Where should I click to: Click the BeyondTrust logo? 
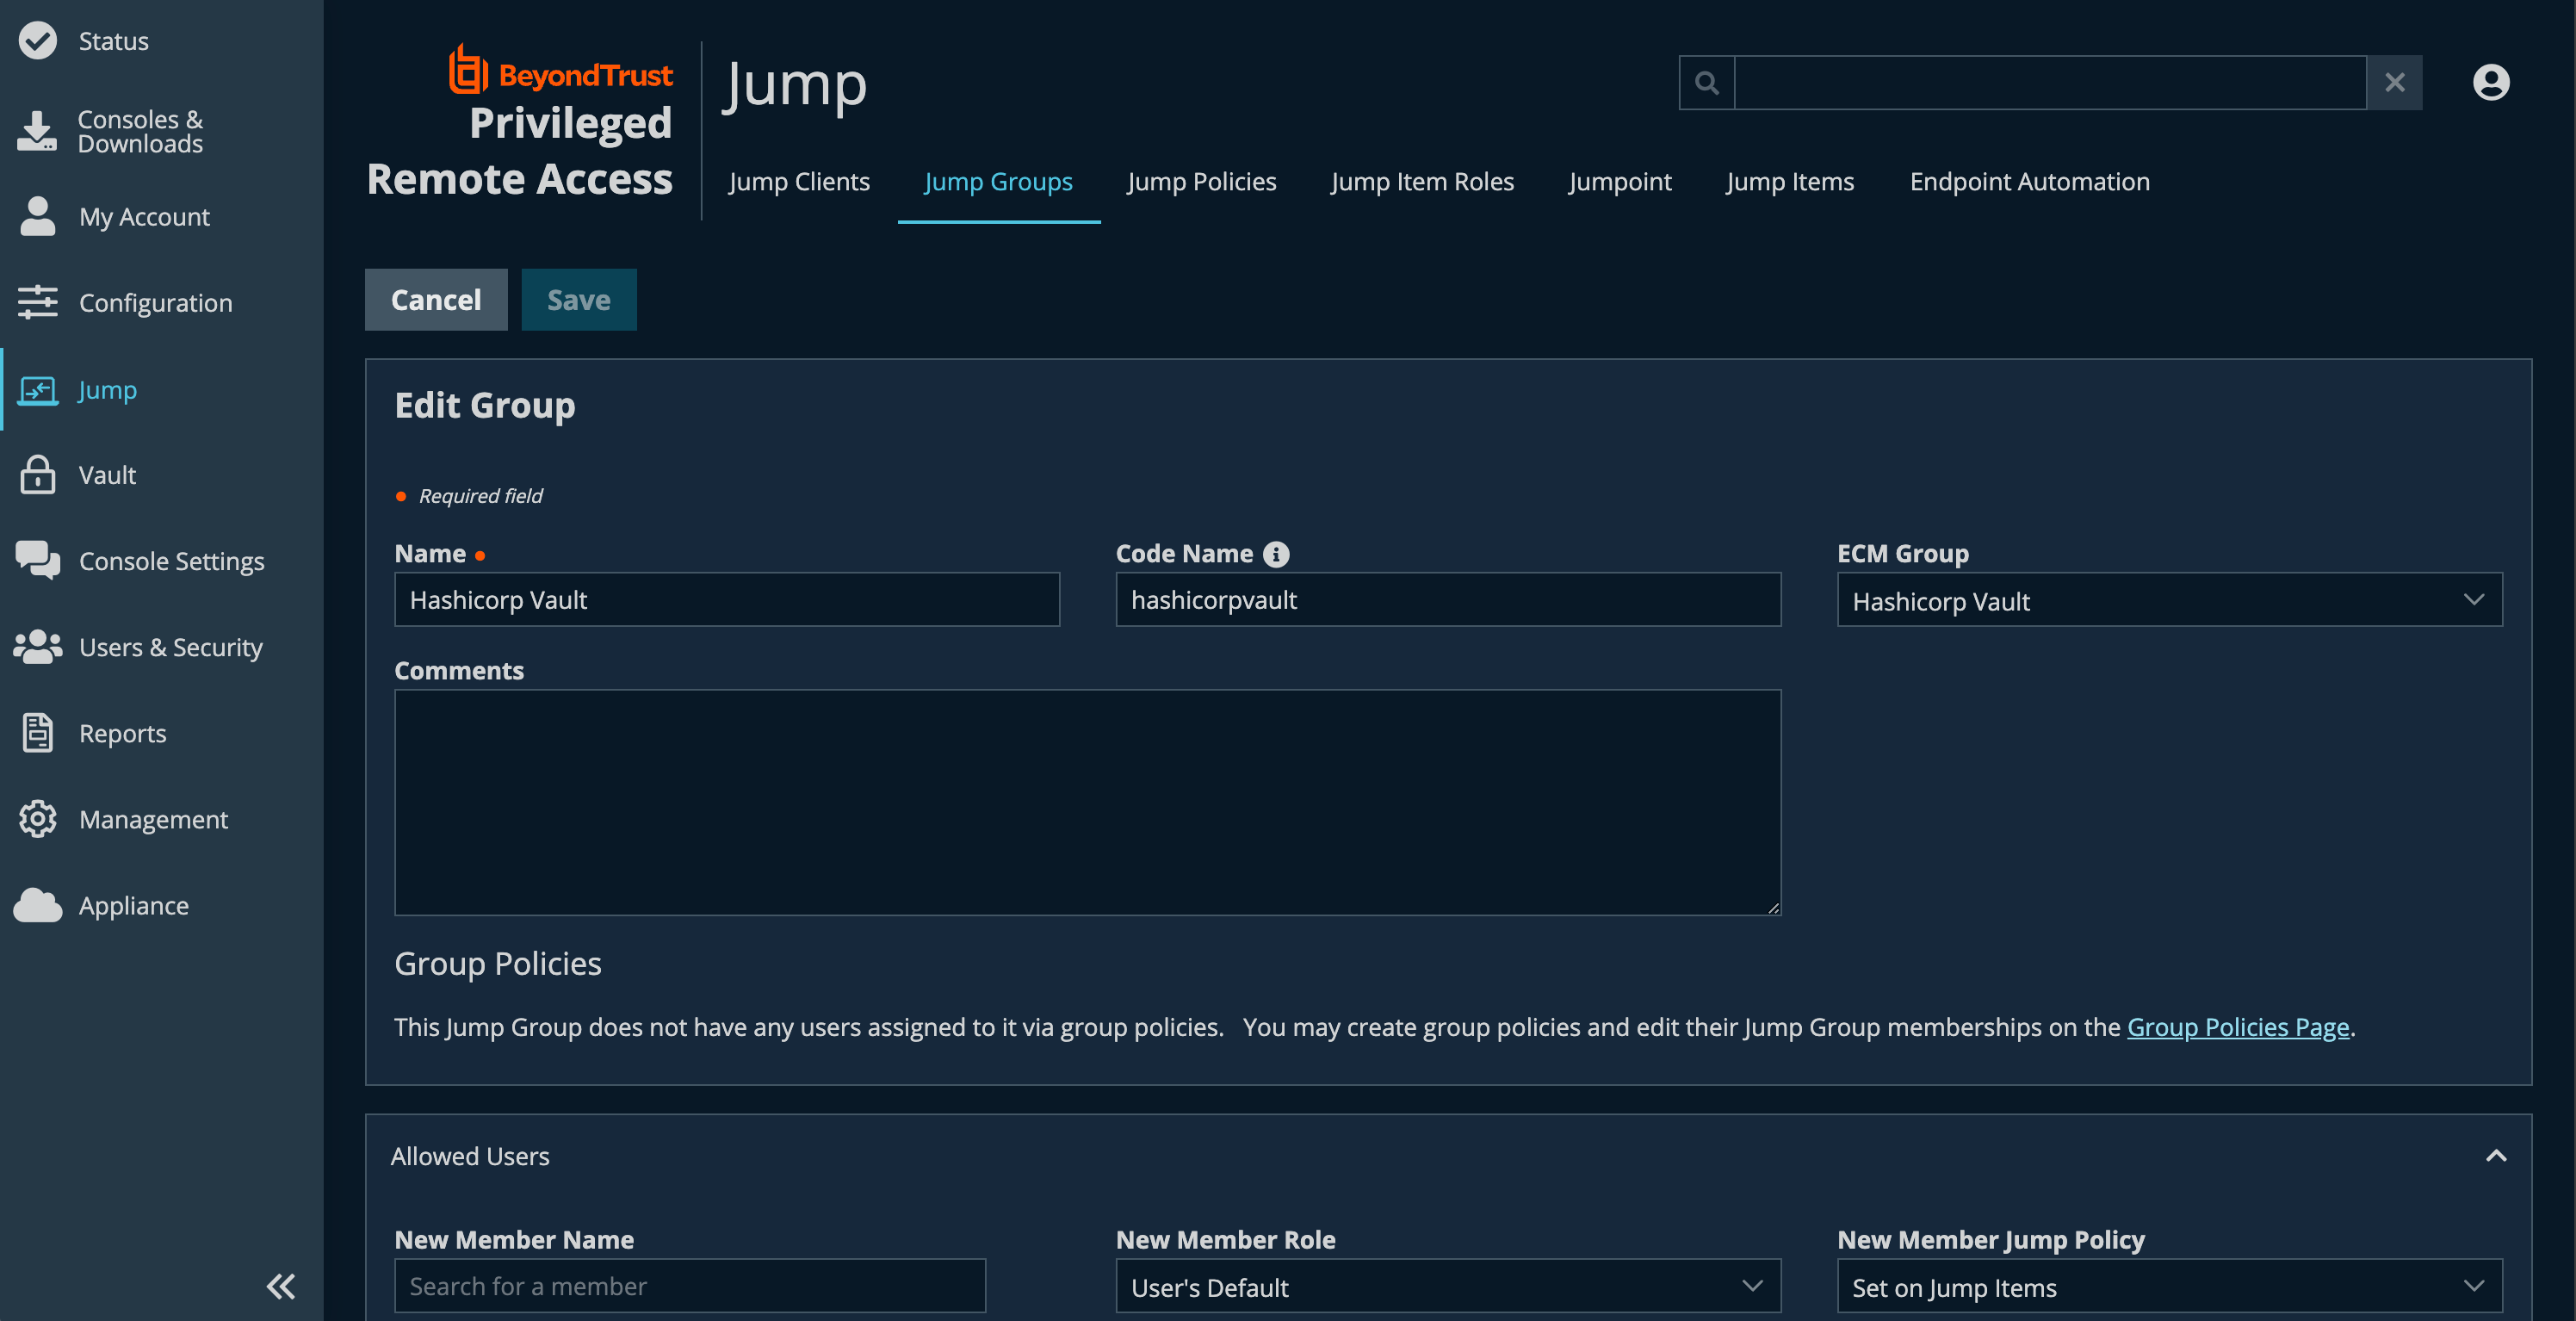tap(560, 70)
